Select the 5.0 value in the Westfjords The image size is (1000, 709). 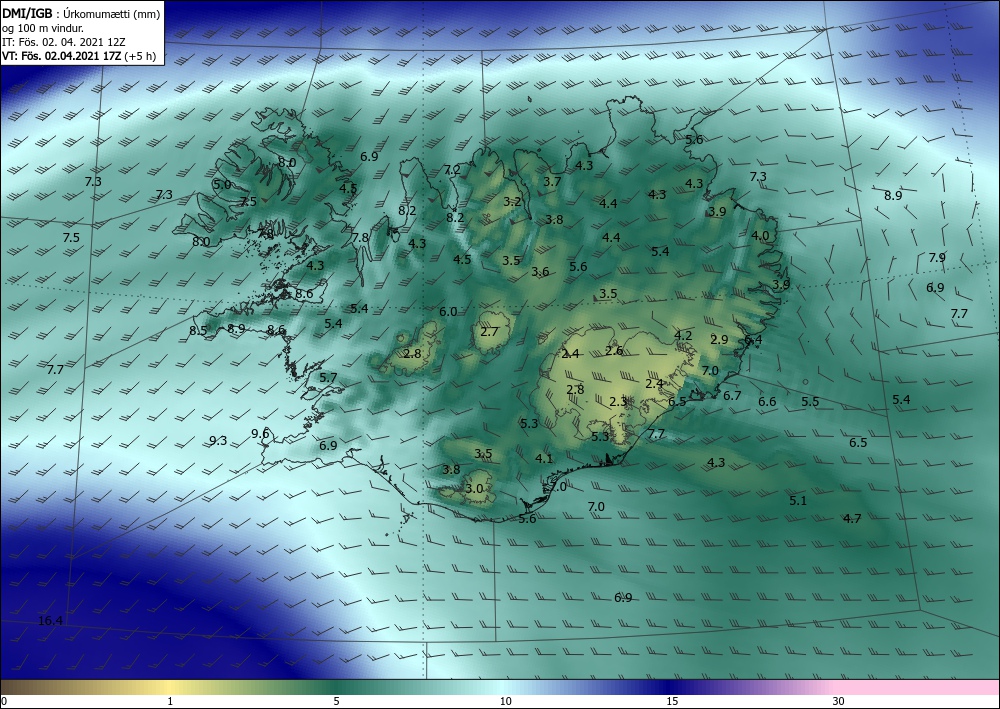[222, 184]
